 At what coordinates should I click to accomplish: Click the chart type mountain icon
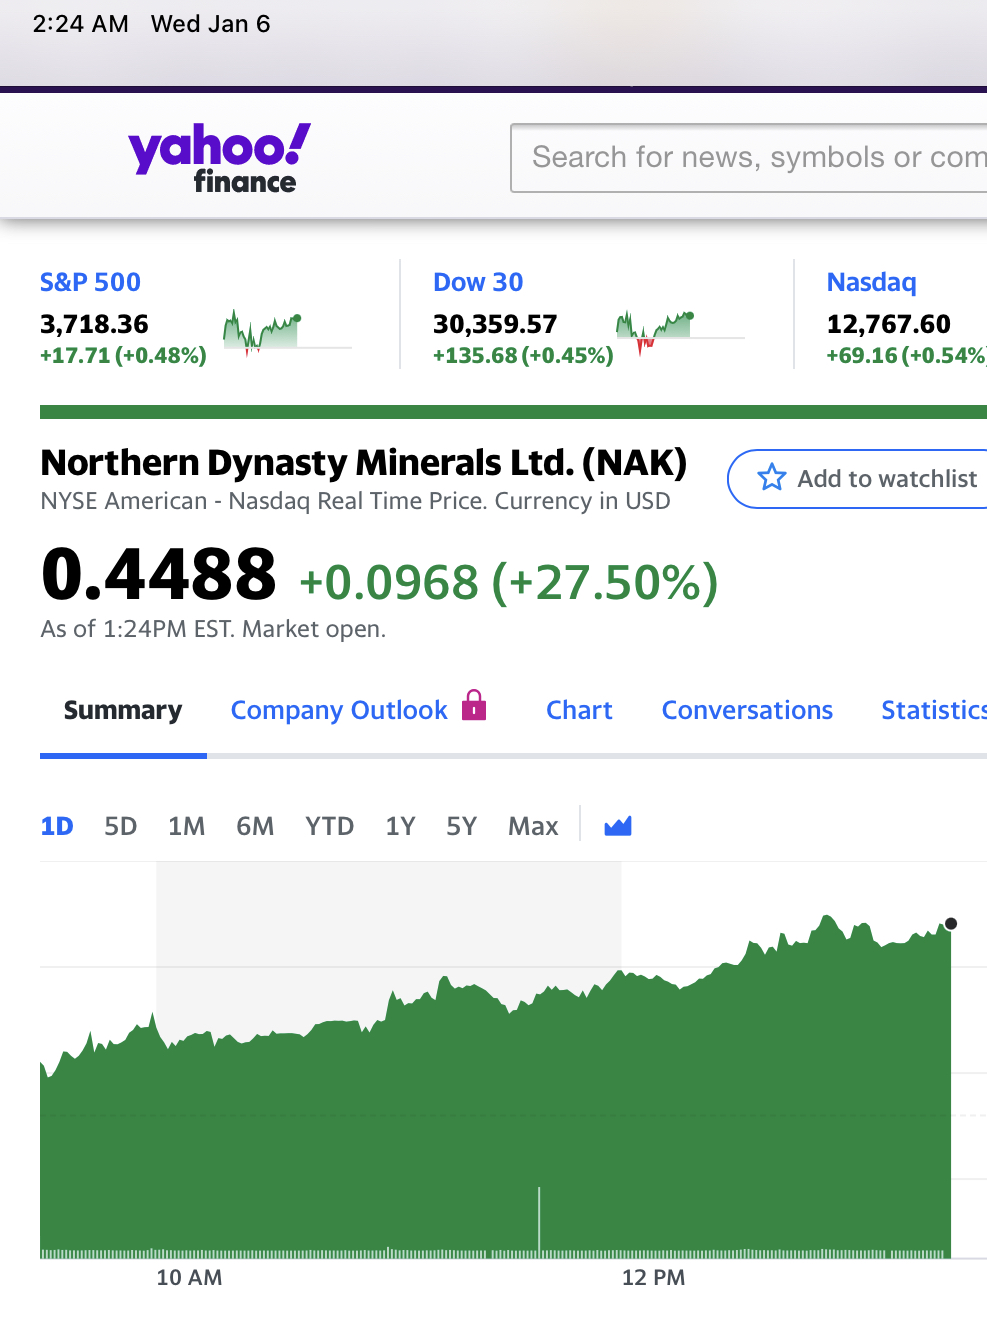tap(618, 826)
